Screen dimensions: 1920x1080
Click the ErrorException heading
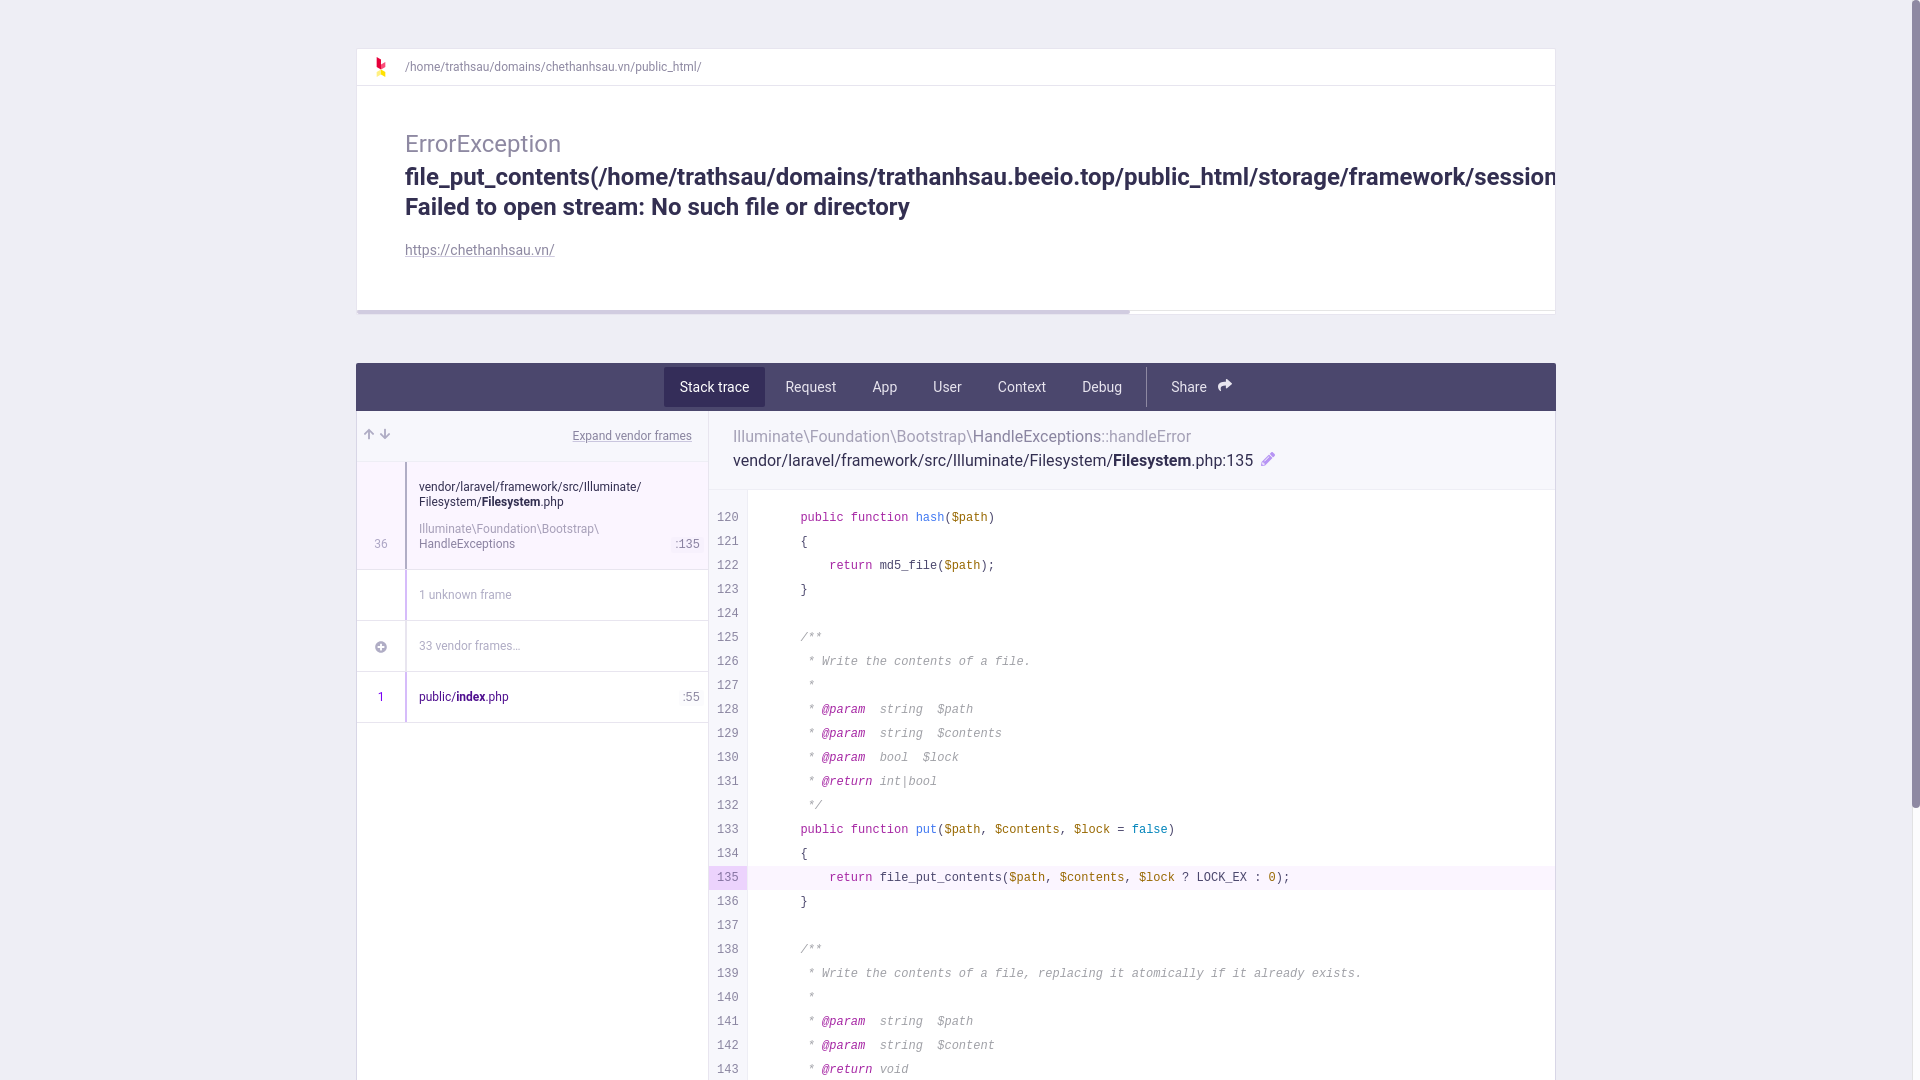point(483,144)
